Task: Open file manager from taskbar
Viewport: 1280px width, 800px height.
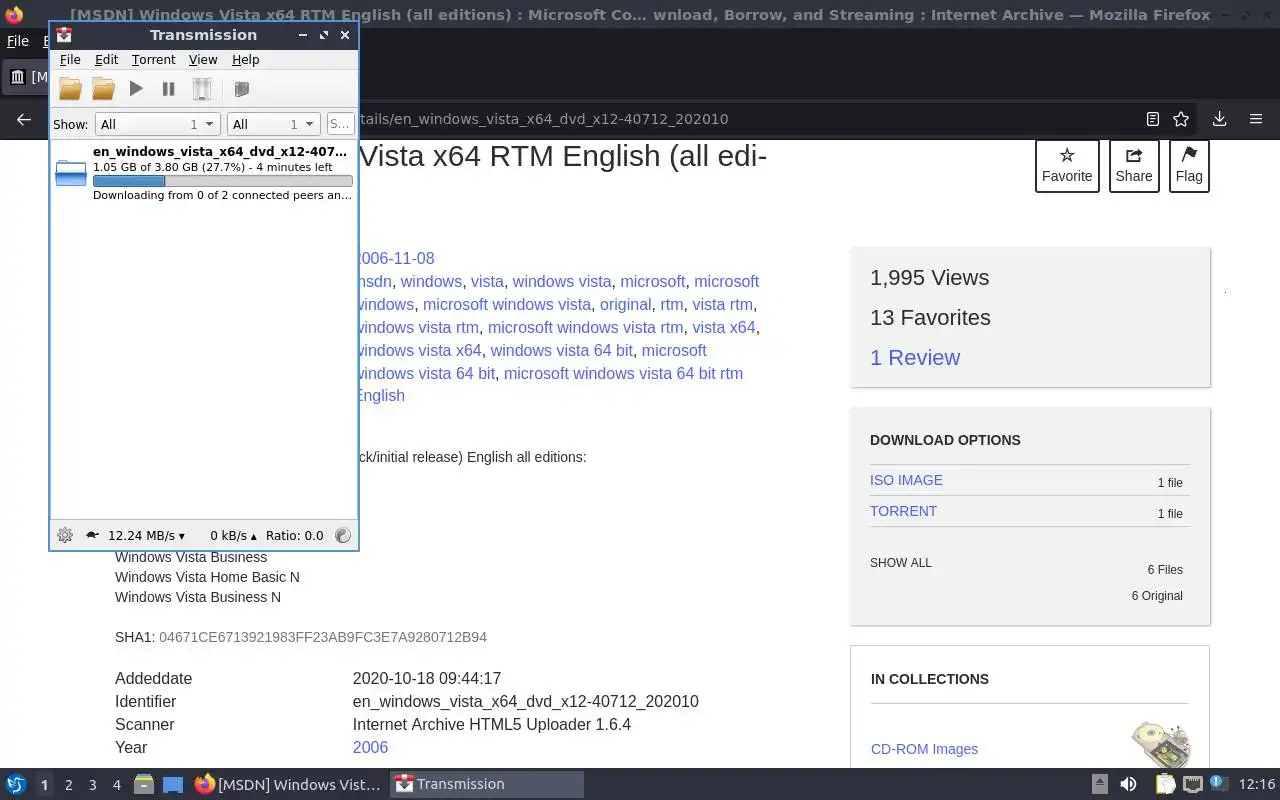Action: pyautogui.click(x=143, y=785)
